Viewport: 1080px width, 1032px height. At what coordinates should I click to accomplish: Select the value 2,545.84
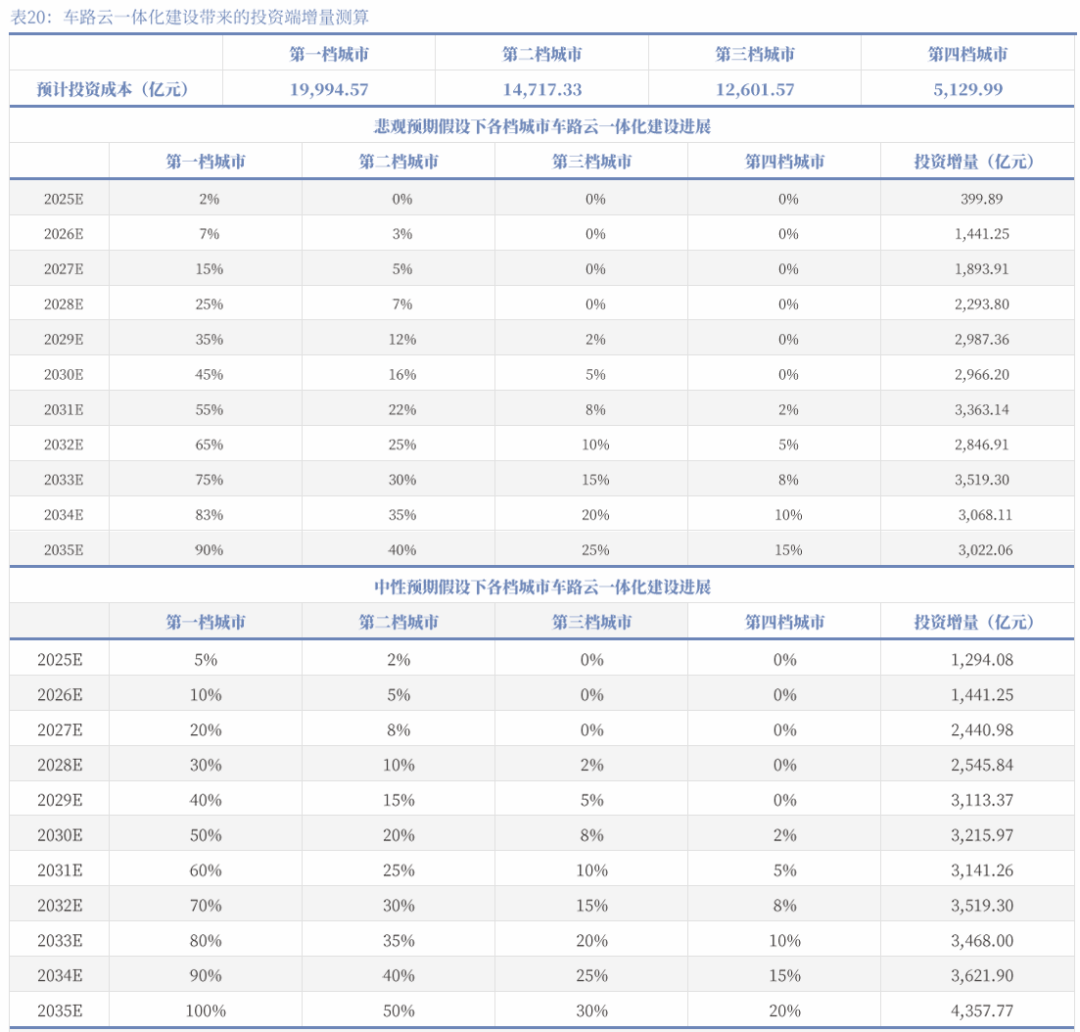pyautogui.click(x=982, y=765)
